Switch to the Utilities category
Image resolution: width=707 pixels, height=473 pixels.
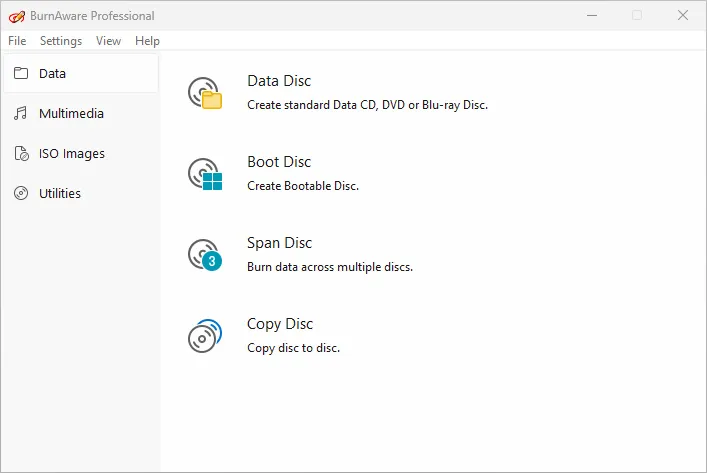81,193
